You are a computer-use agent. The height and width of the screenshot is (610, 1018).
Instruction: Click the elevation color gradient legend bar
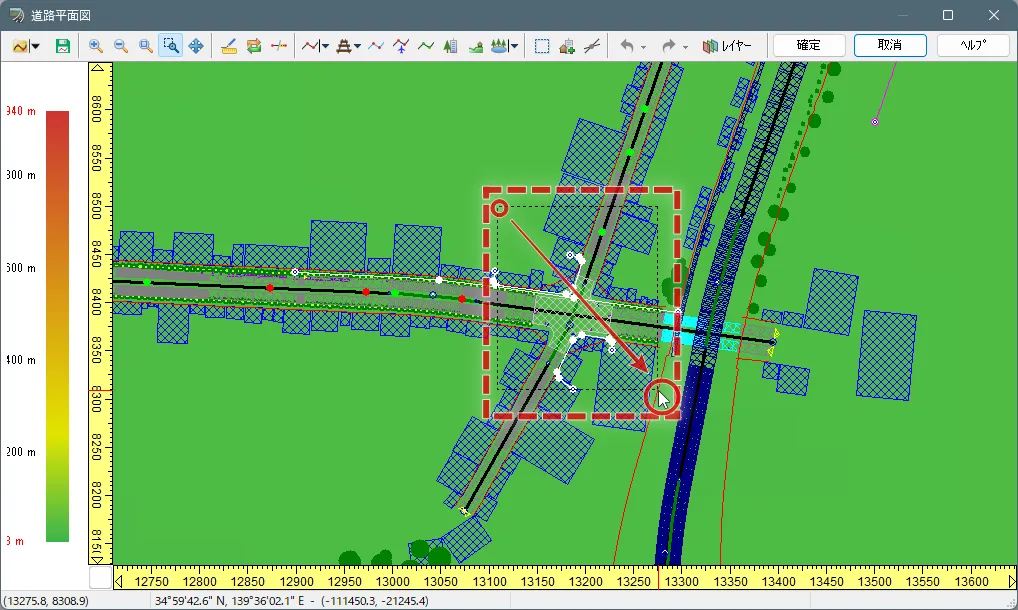[58, 326]
